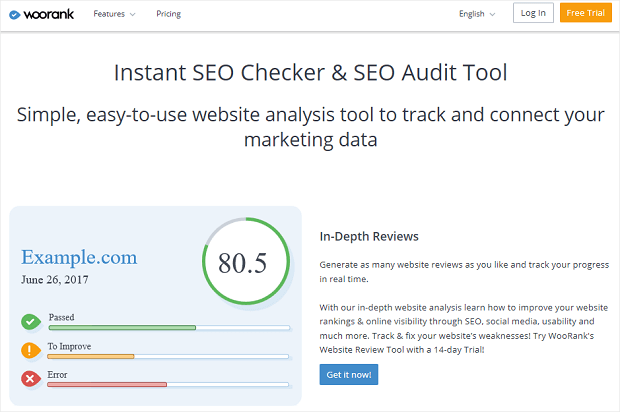The height and width of the screenshot is (412, 620).
Task: Click the Example.com site name
Action: [79, 258]
